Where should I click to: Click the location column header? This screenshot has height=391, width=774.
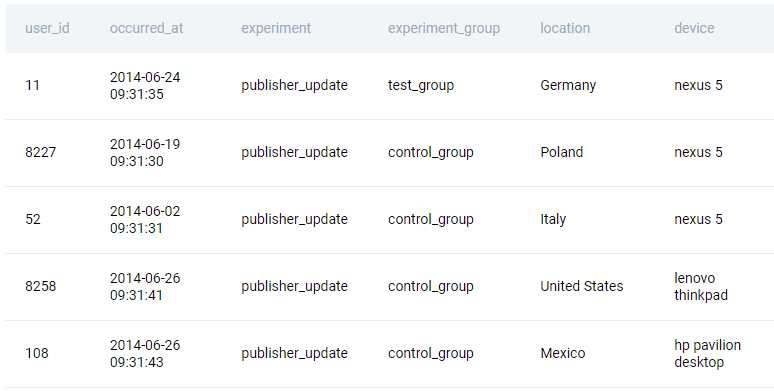point(565,28)
